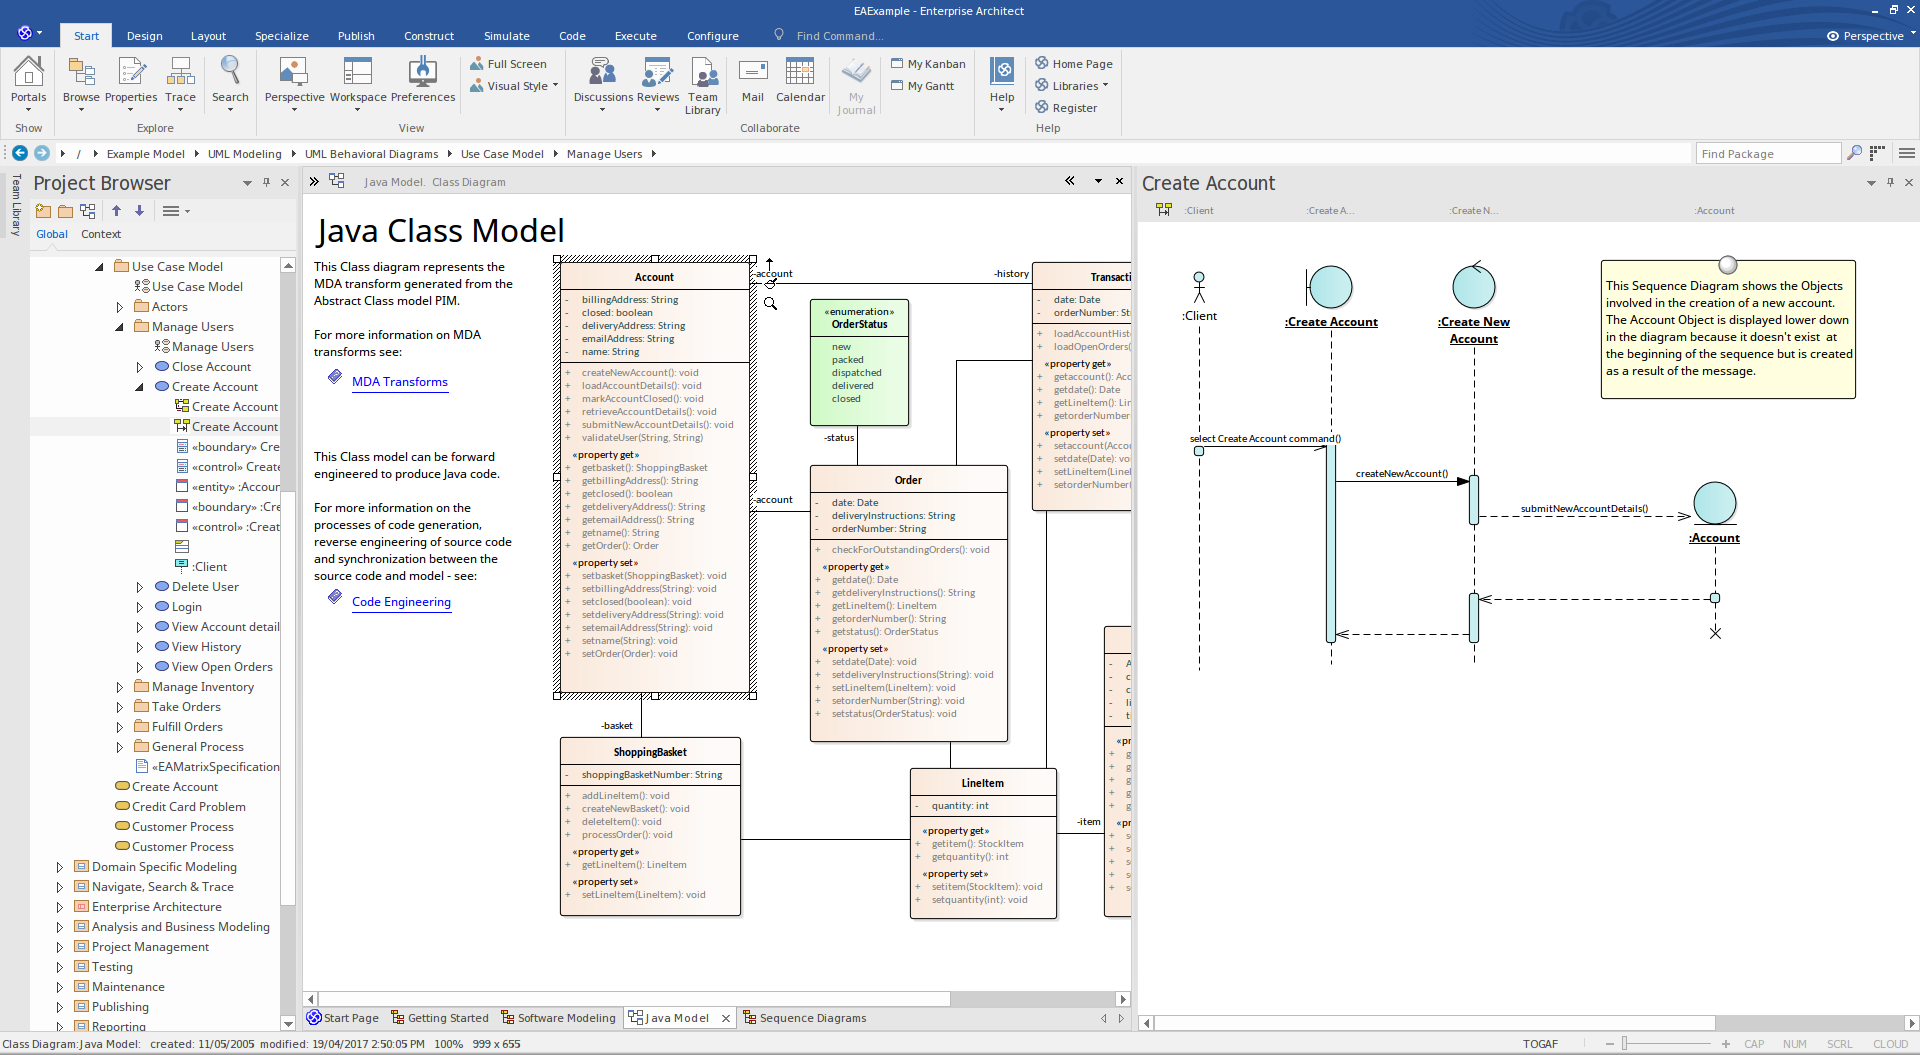Open the MDA Transforms link

coord(400,381)
